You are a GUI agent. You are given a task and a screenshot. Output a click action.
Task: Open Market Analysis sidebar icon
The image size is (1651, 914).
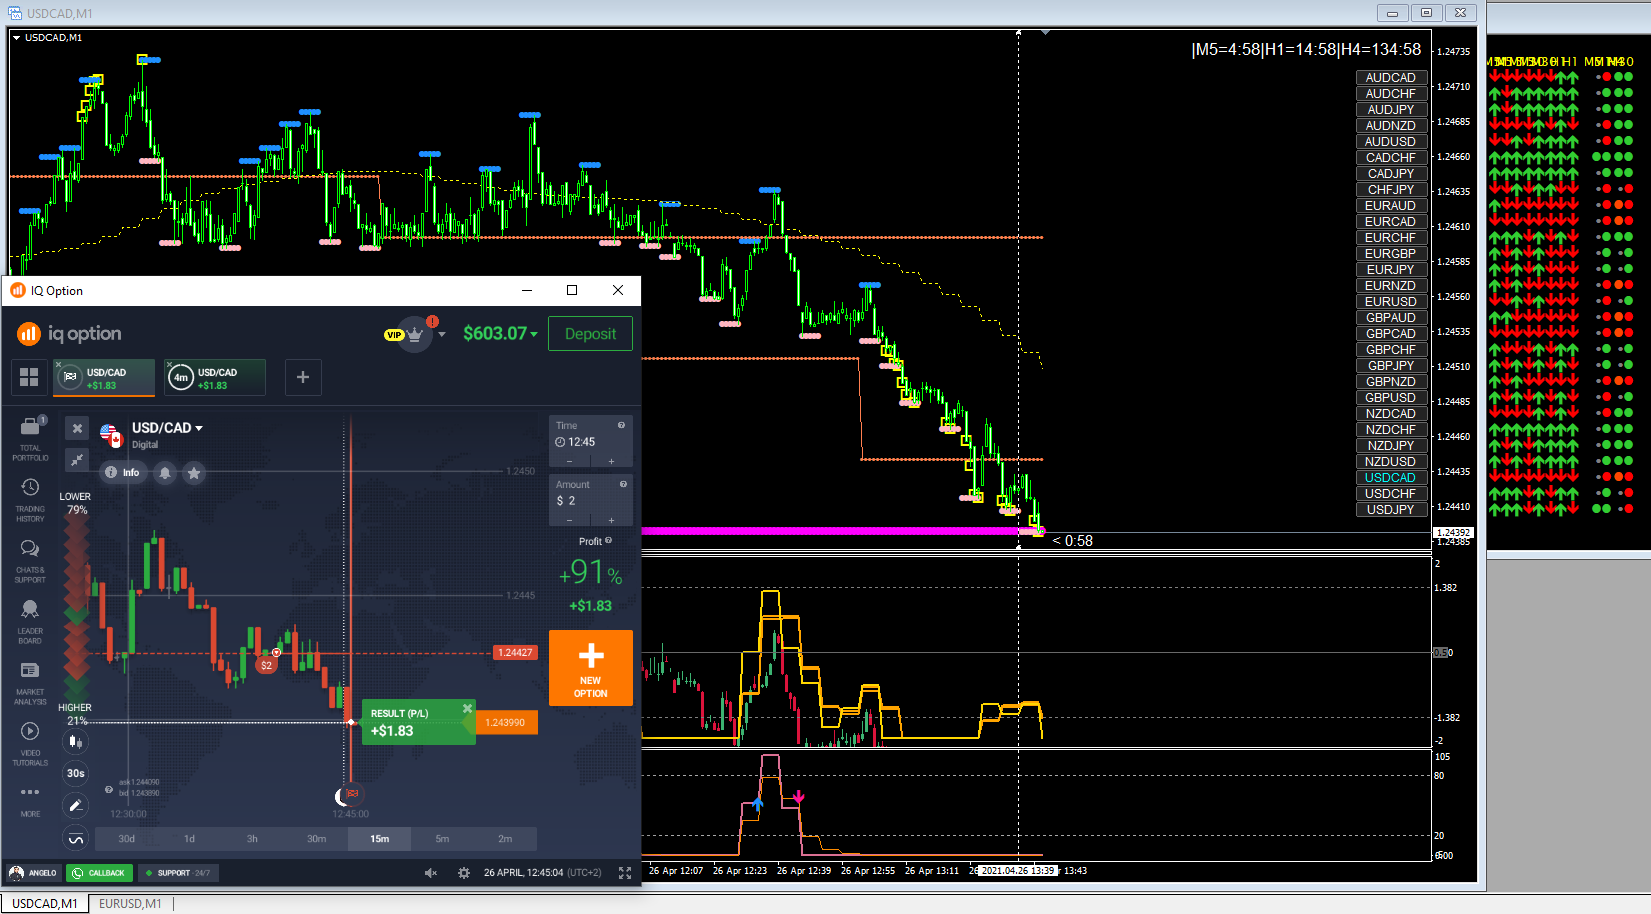pos(30,682)
